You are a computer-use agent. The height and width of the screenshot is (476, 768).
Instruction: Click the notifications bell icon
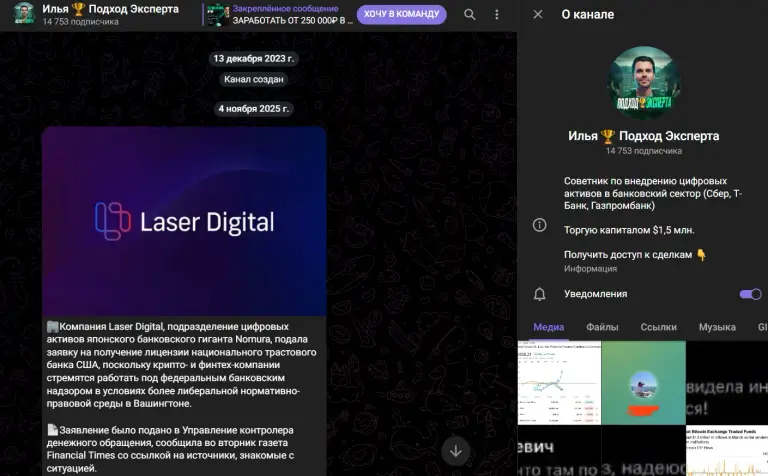[x=539, y=294]
